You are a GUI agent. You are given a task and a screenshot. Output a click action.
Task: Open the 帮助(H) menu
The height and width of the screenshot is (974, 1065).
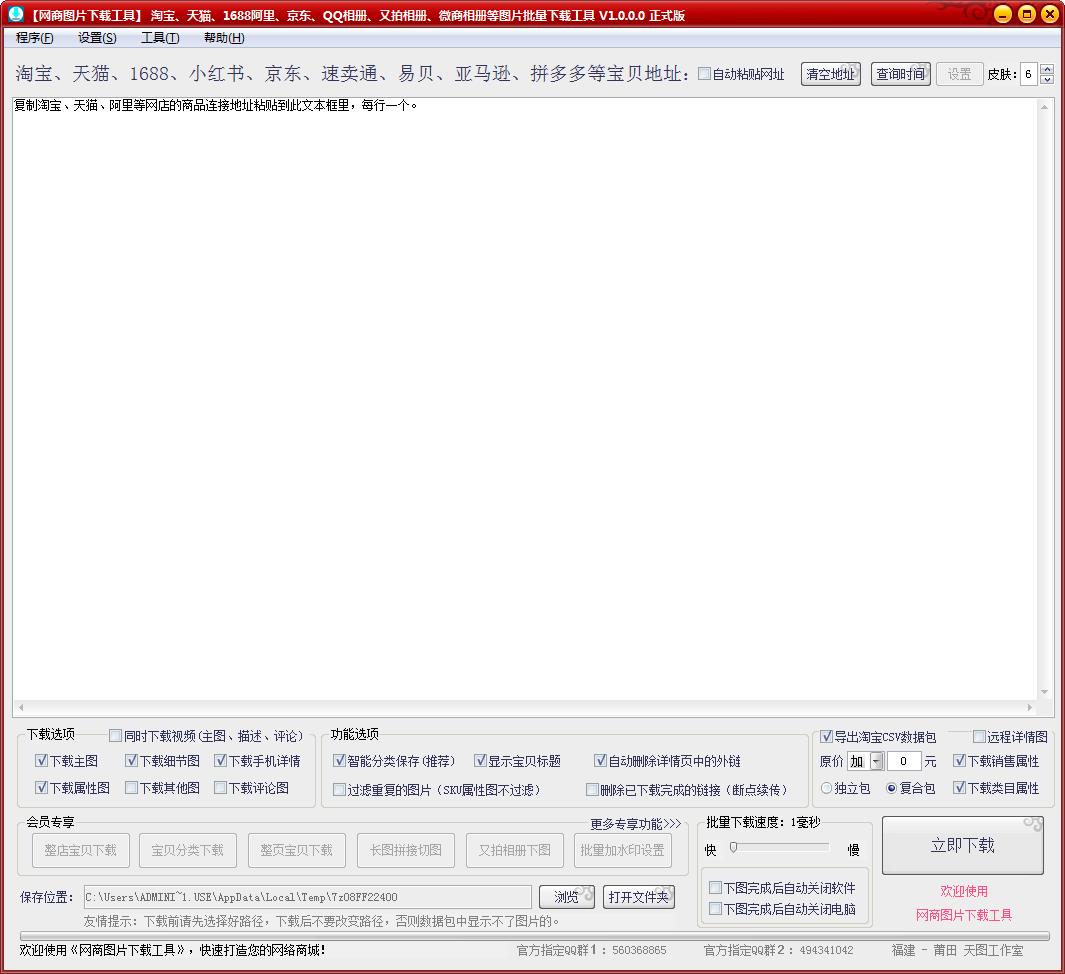[x=224, y=38]
